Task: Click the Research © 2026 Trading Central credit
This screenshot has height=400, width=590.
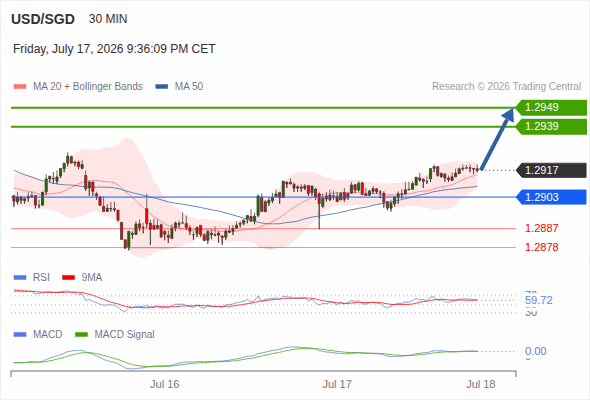Action: (x=506, y=87)
